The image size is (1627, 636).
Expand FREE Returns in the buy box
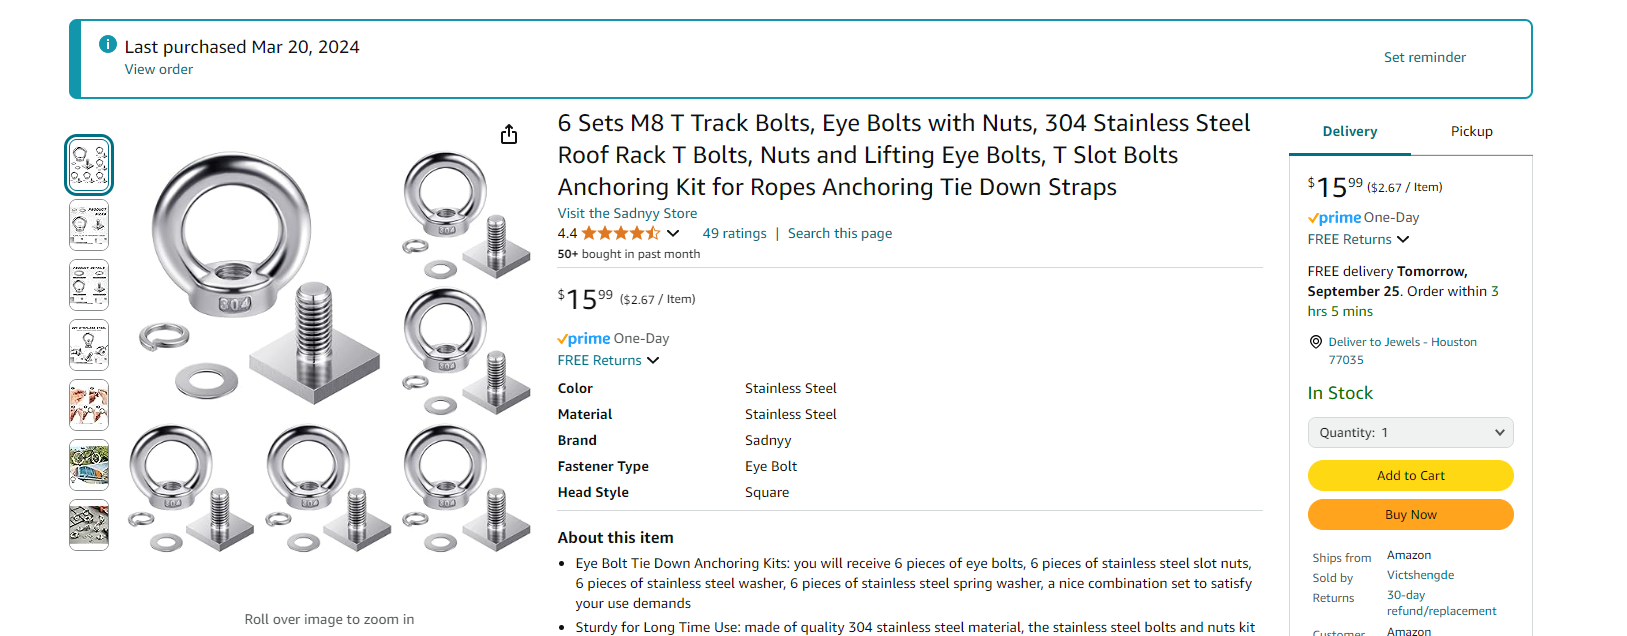1358,239
